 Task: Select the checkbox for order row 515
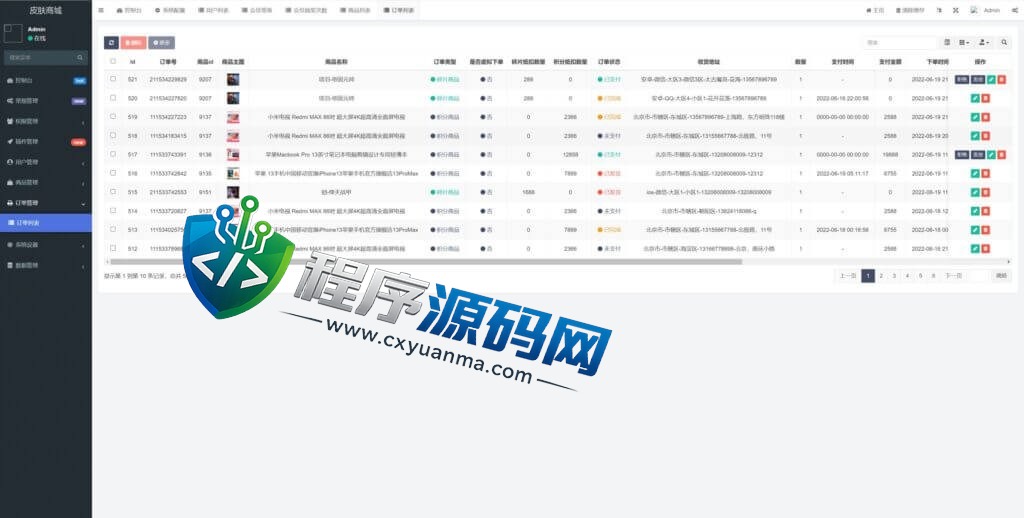(x=113, y=192)
